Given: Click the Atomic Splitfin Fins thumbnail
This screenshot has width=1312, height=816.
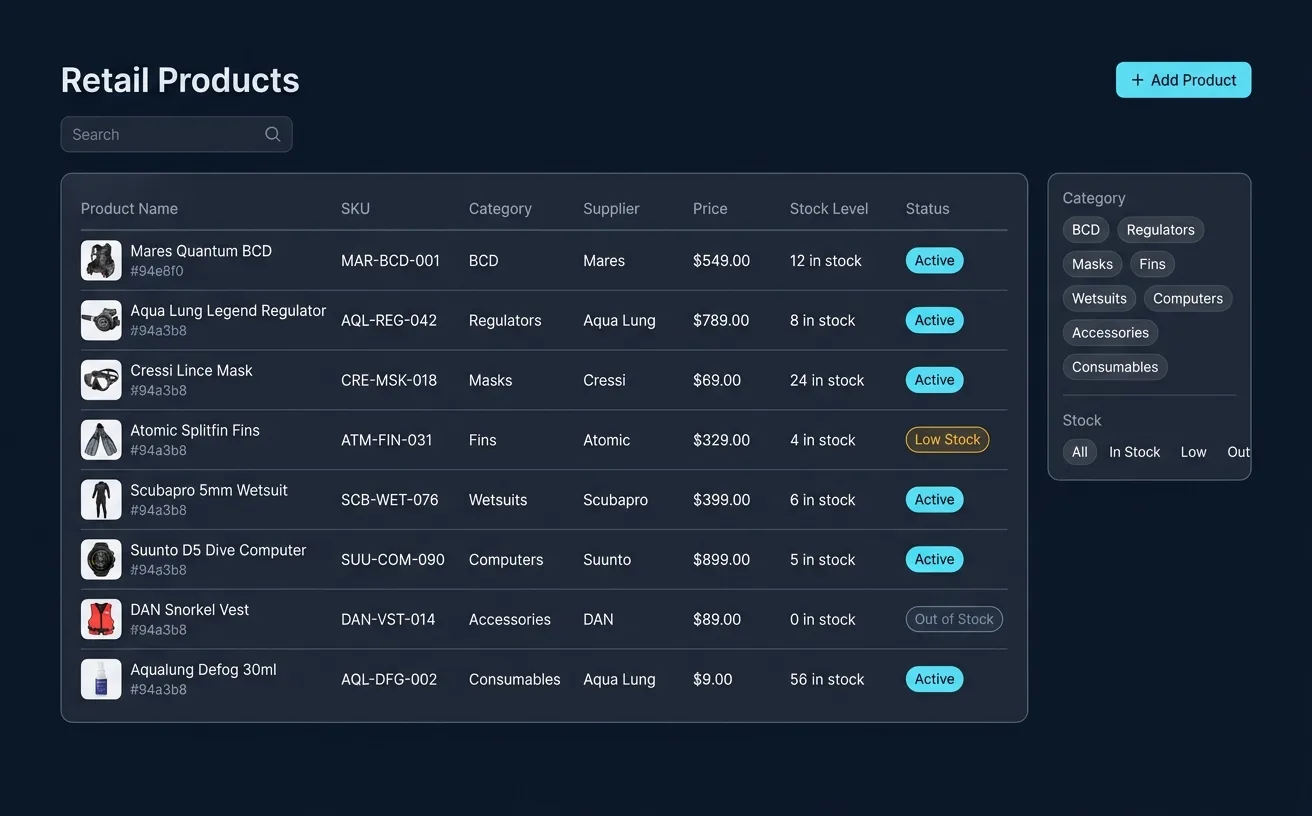Looking at the screenshot, I should point(101,440).
